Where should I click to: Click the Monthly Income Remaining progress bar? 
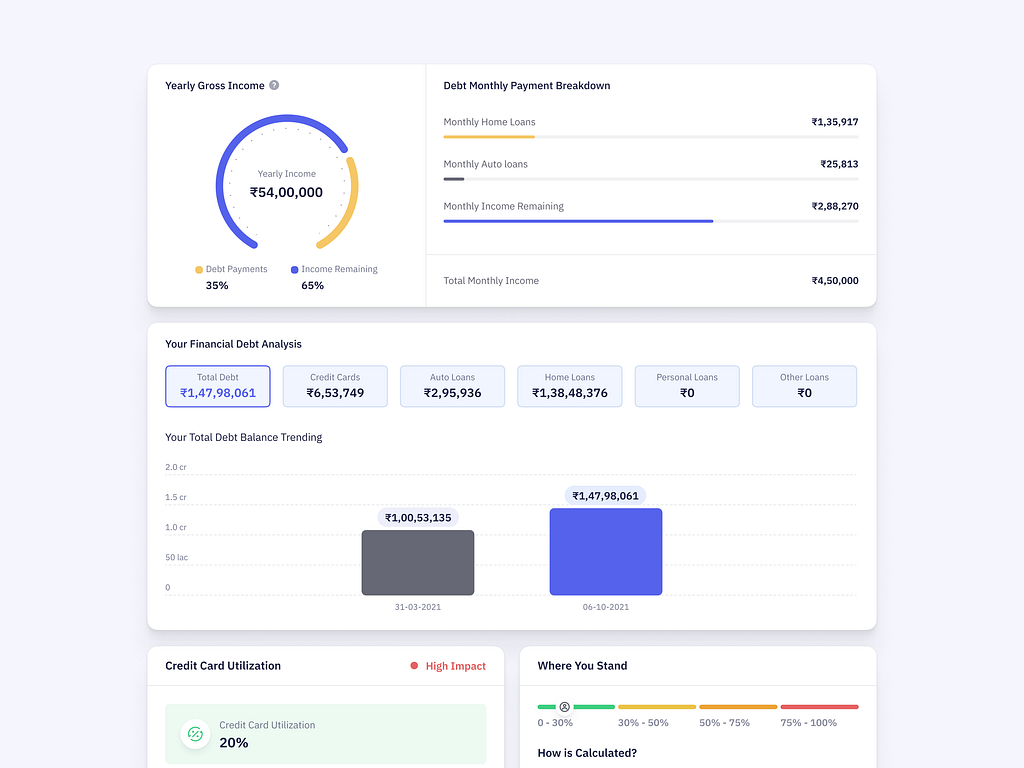pos(578,220)
